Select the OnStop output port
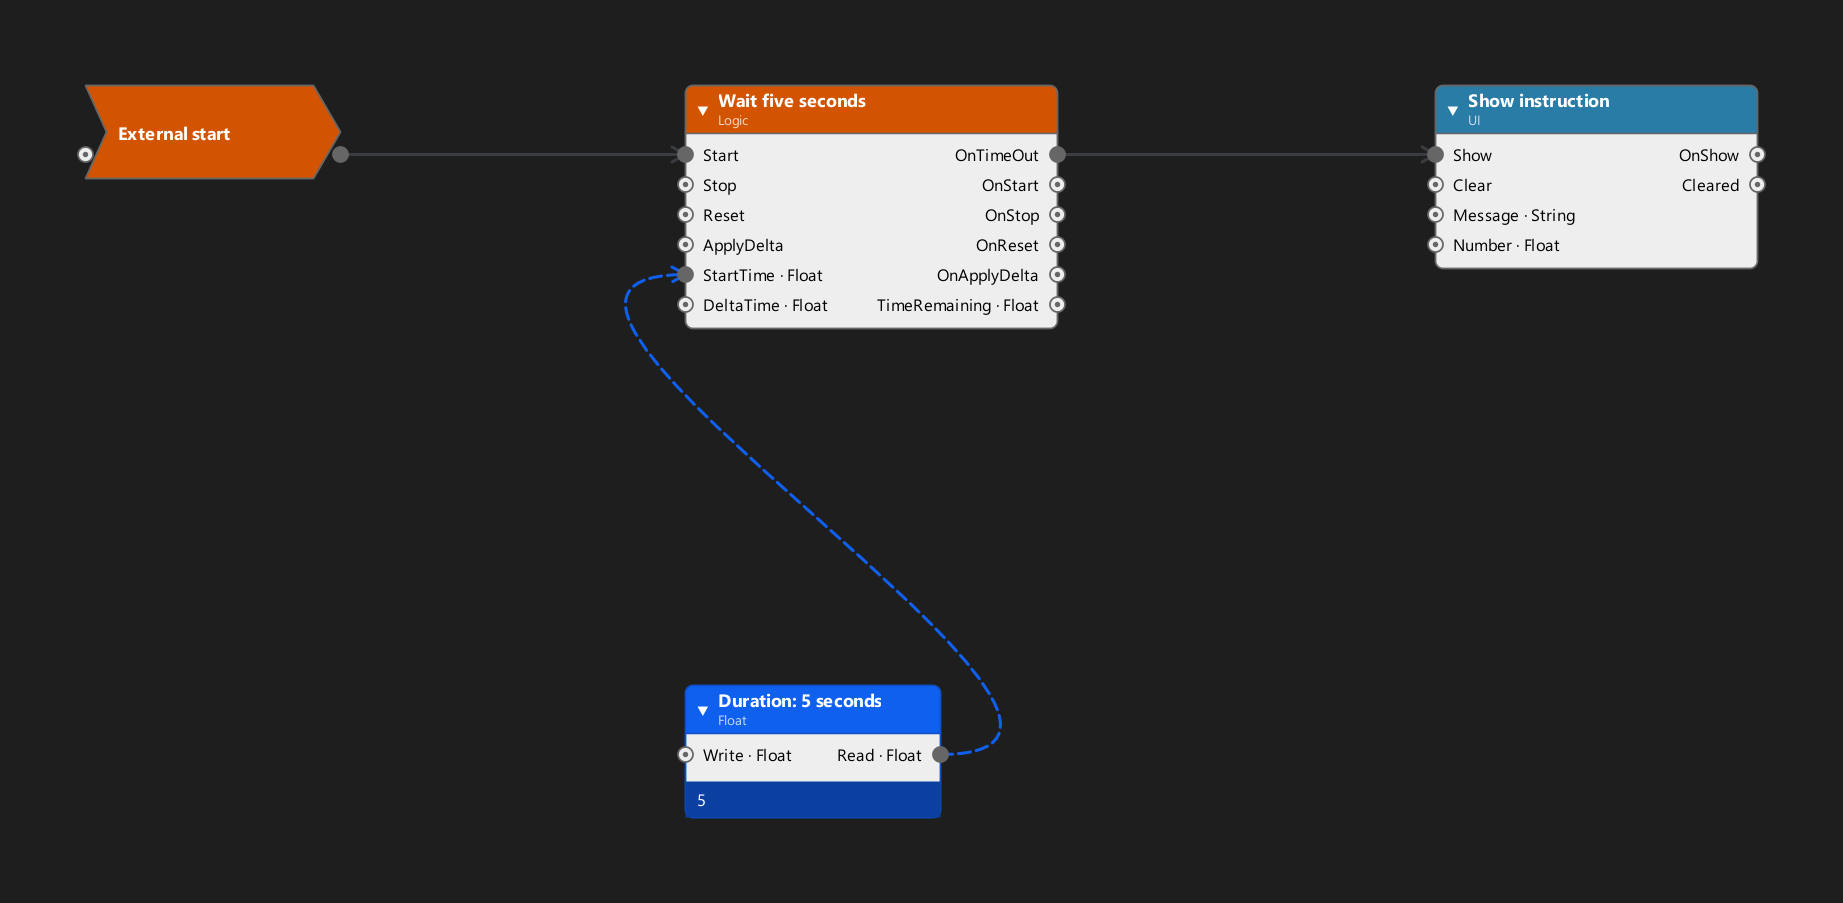 coord(1057,214)
